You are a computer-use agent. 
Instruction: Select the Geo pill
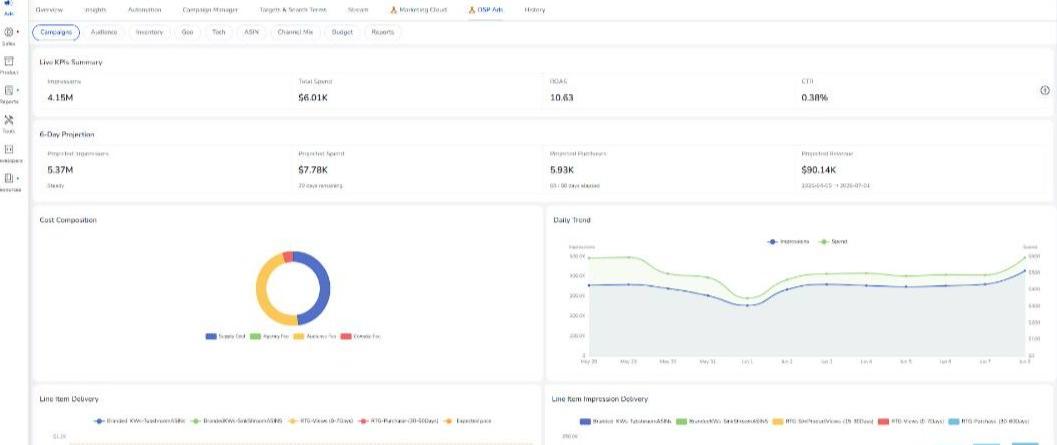[187, 32]
